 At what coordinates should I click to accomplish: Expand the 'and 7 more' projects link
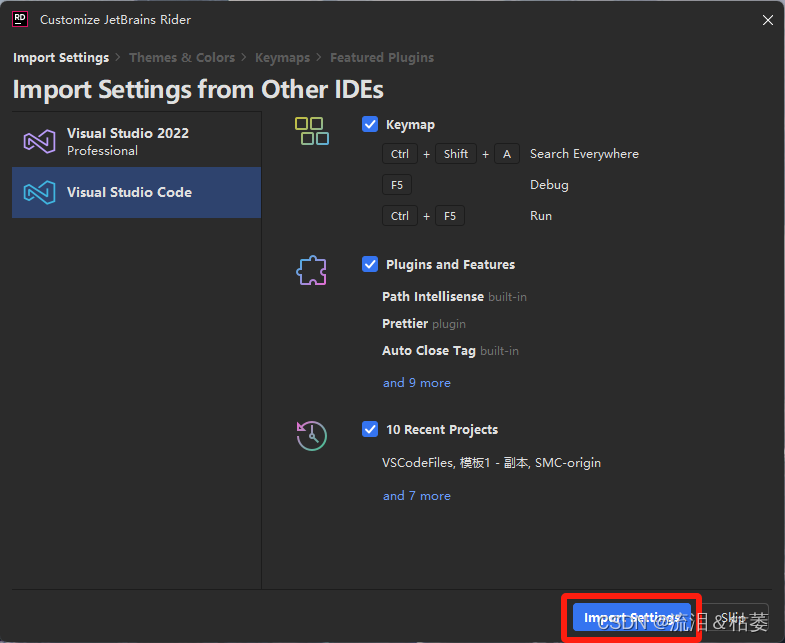pos(417,496)
